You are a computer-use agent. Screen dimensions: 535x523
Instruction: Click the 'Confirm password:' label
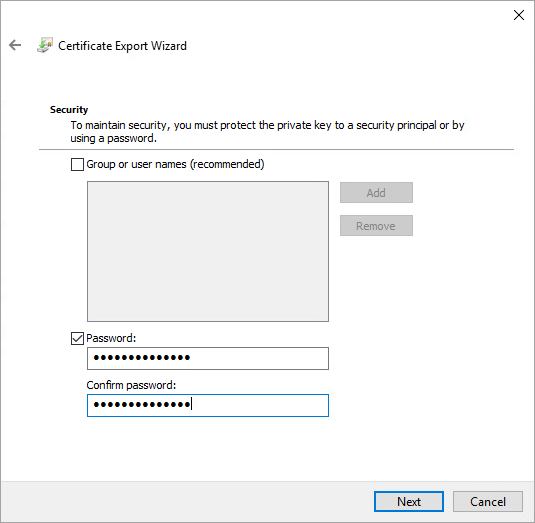131,385
